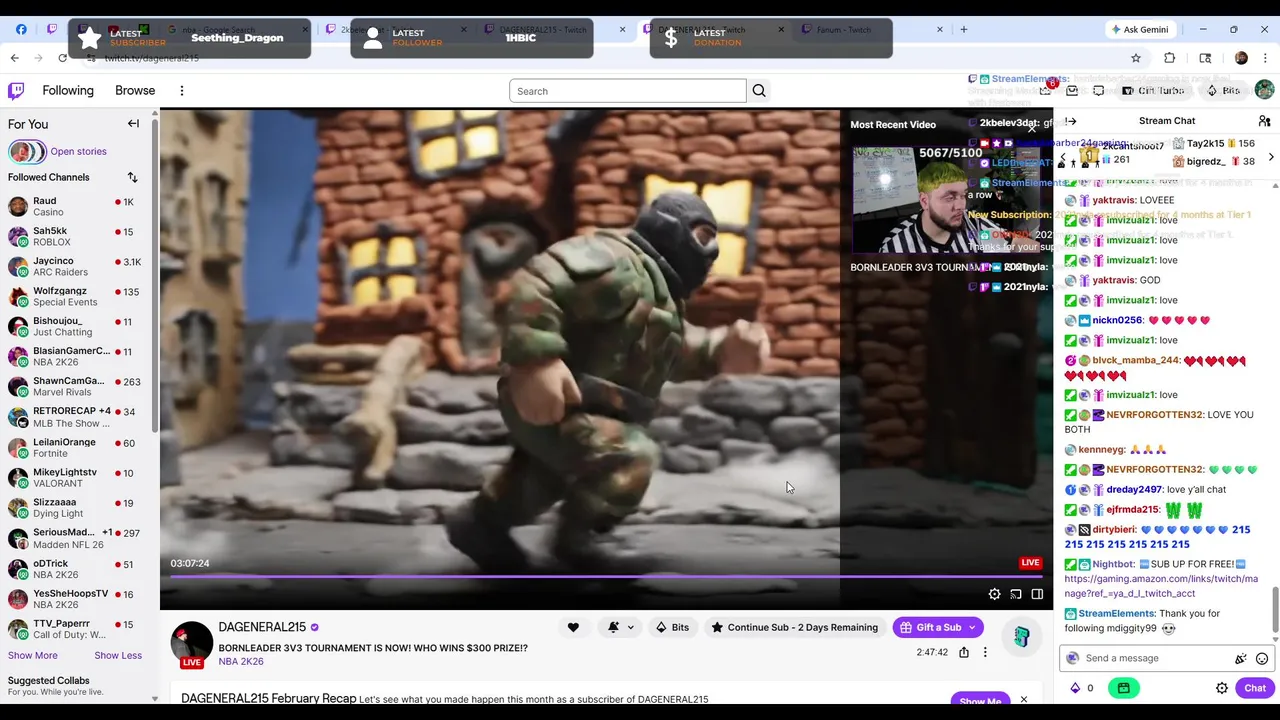Click the DAGENERAL215 channel name
The image size is (1280, 720).
262,627
